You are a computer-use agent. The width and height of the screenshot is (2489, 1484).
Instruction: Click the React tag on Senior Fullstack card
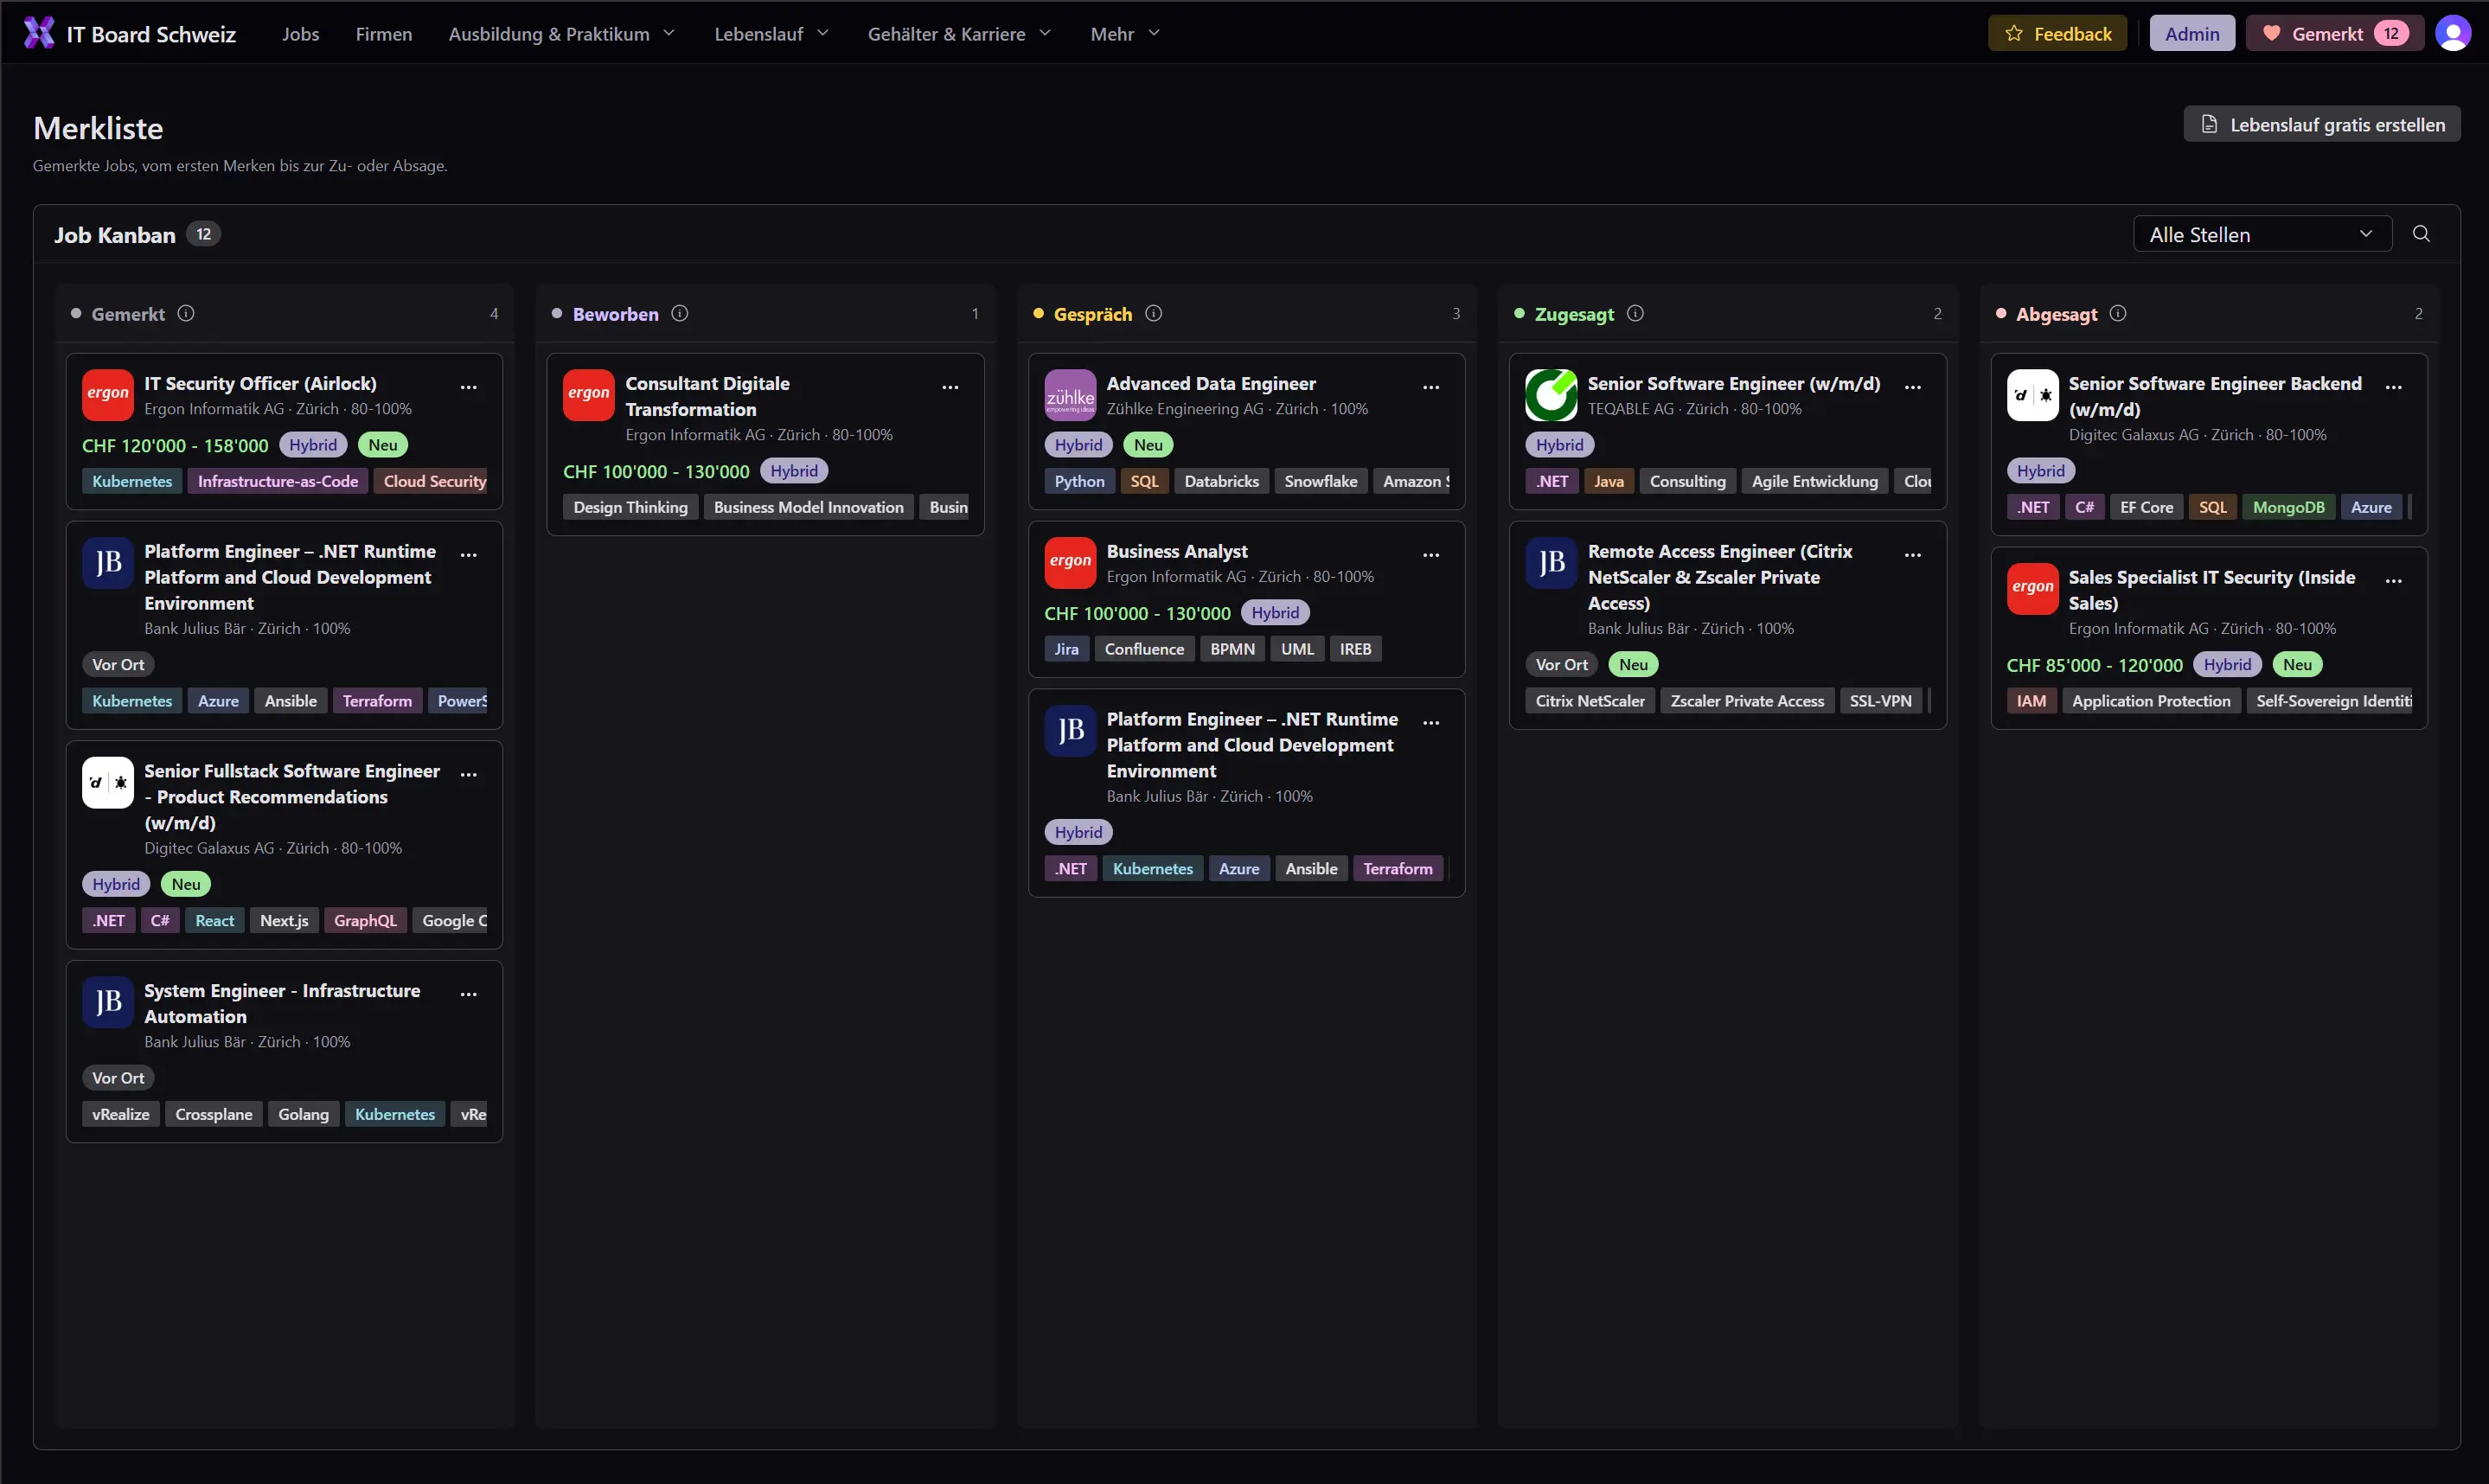pos(215,922)
